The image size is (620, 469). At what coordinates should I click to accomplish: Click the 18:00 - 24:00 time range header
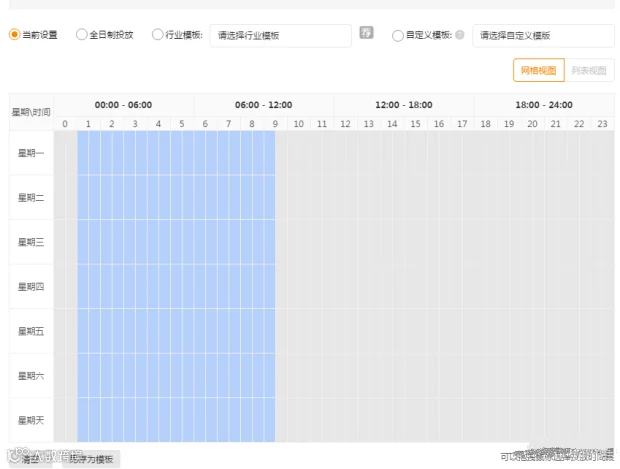544,105
